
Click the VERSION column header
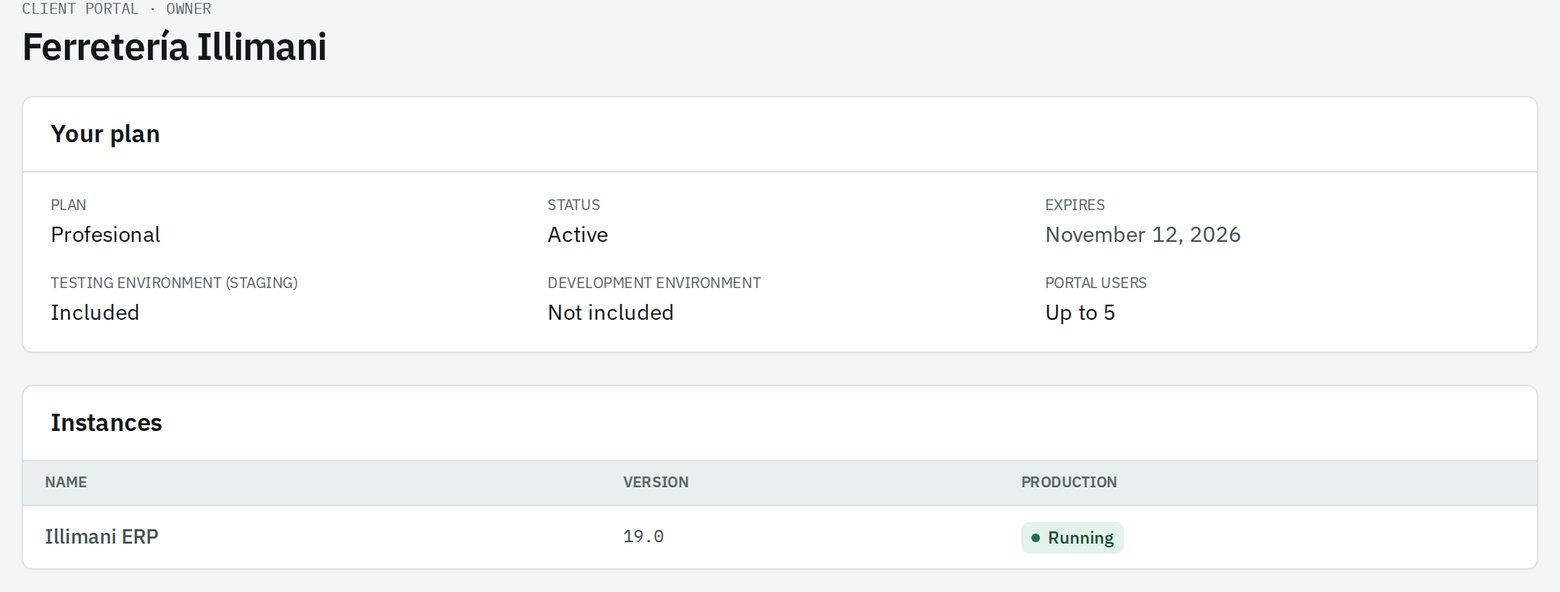(656, 482)
